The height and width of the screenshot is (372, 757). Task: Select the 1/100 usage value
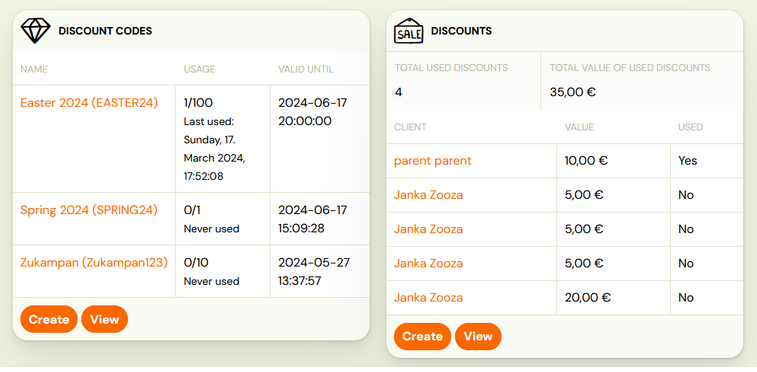198,103
